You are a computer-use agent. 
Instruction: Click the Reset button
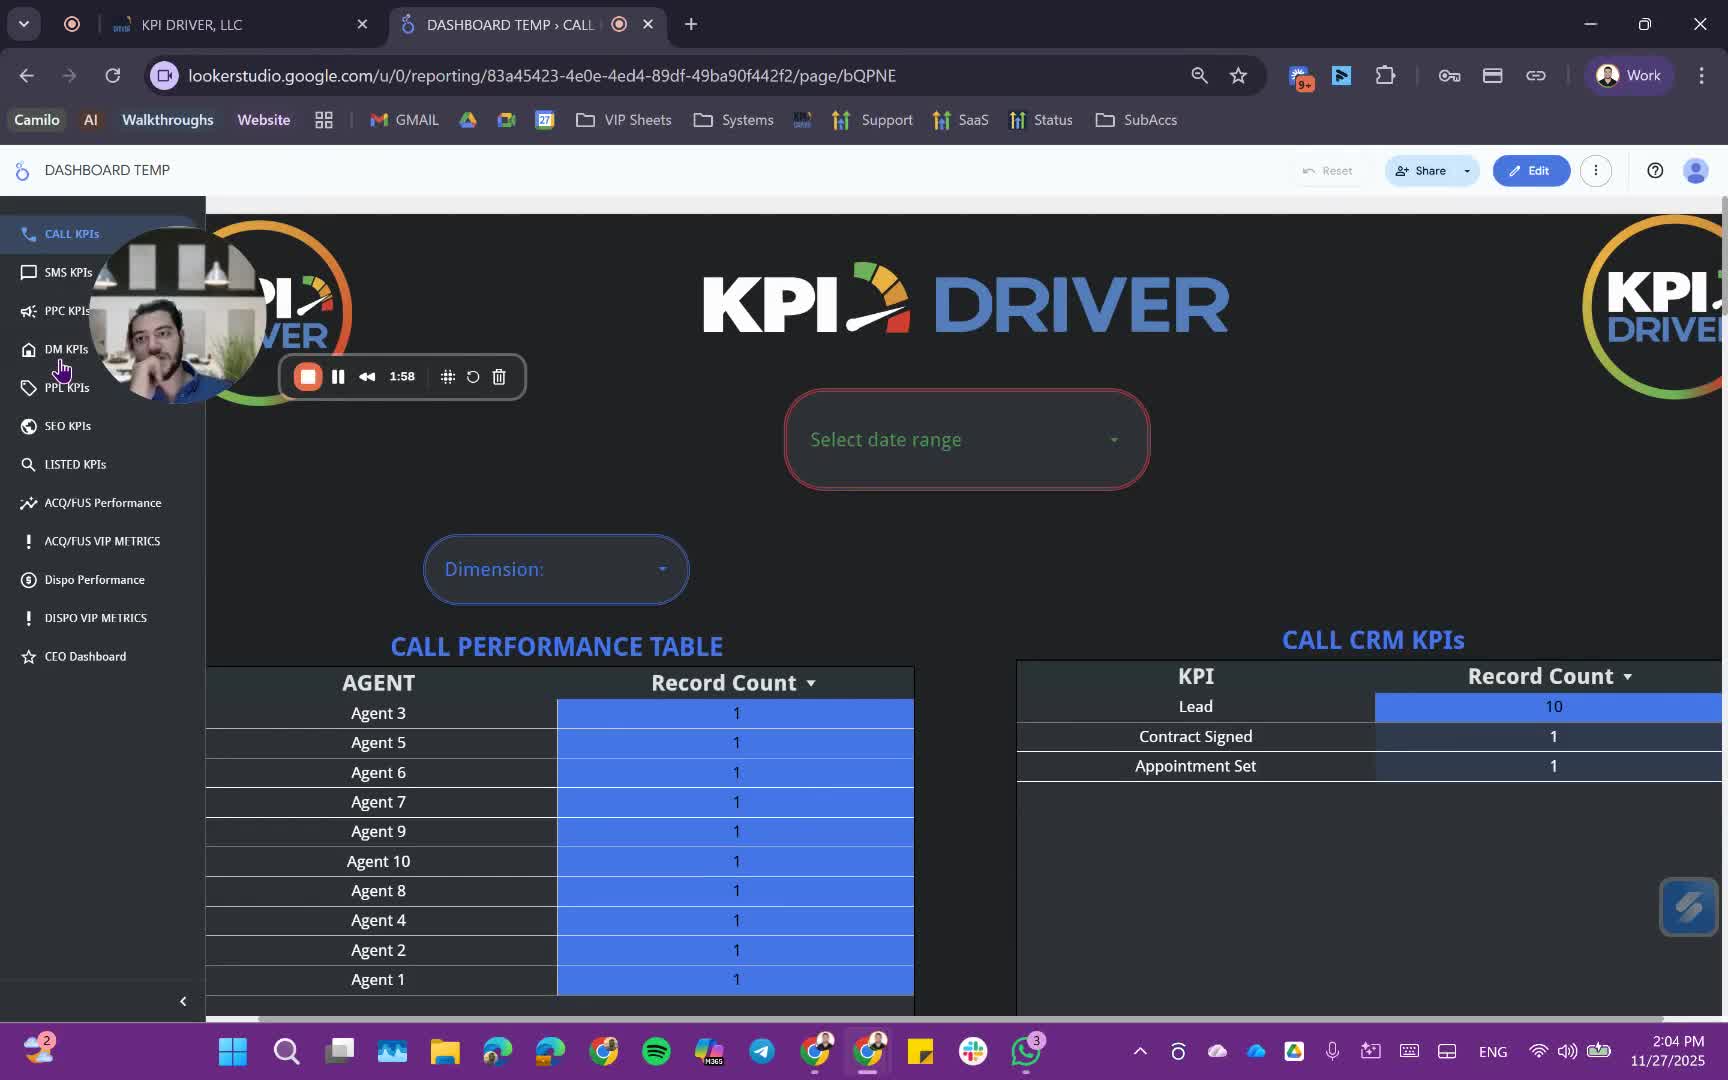click(x=1327, y=171)
